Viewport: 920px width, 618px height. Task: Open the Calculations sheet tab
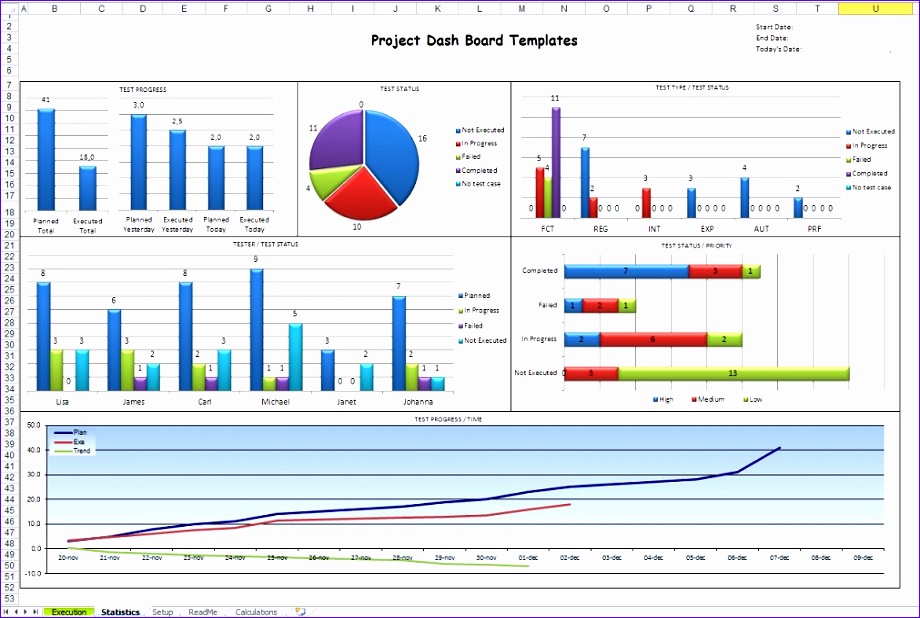[x=256, y=611]
